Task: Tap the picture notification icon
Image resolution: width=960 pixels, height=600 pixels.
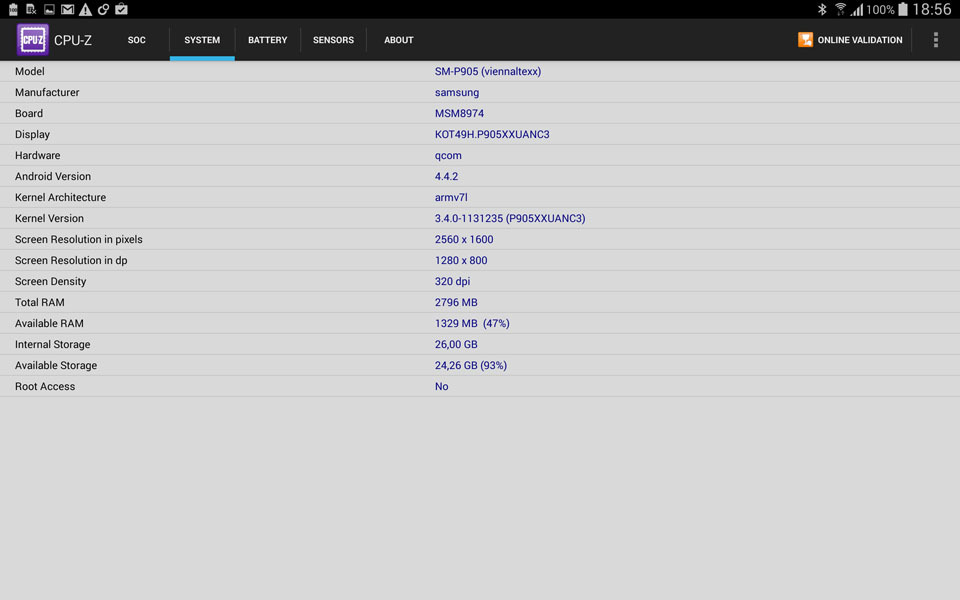Action: pyautogui.click(x=50, y=9)
